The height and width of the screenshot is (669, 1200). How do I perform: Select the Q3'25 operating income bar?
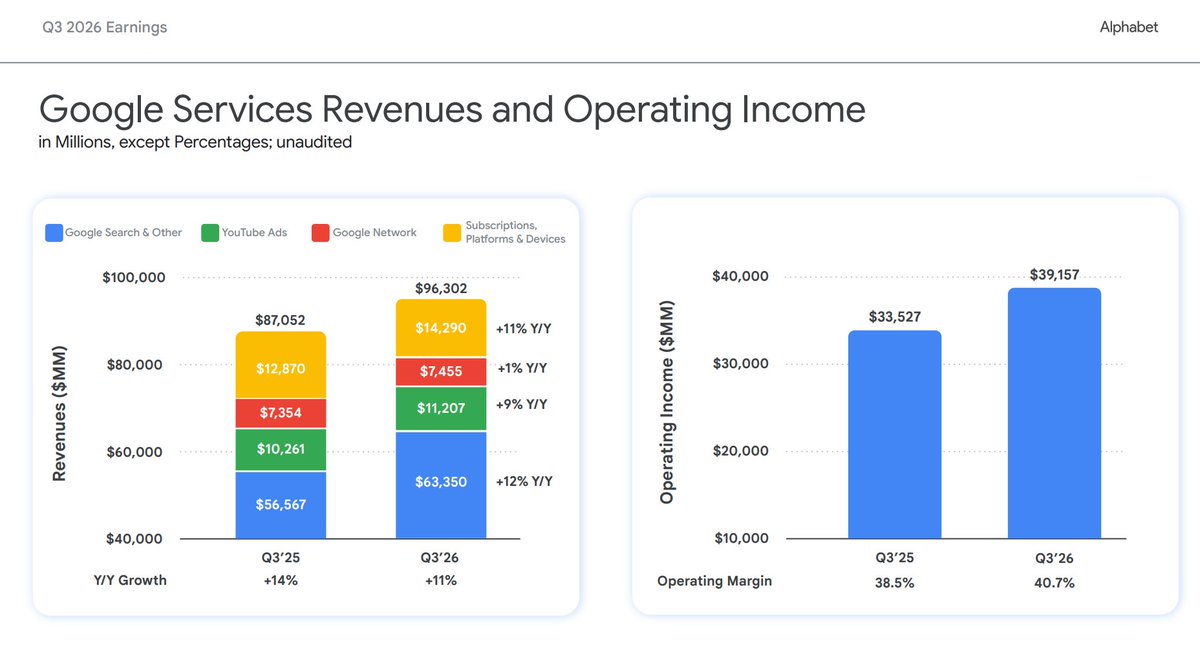894,435
